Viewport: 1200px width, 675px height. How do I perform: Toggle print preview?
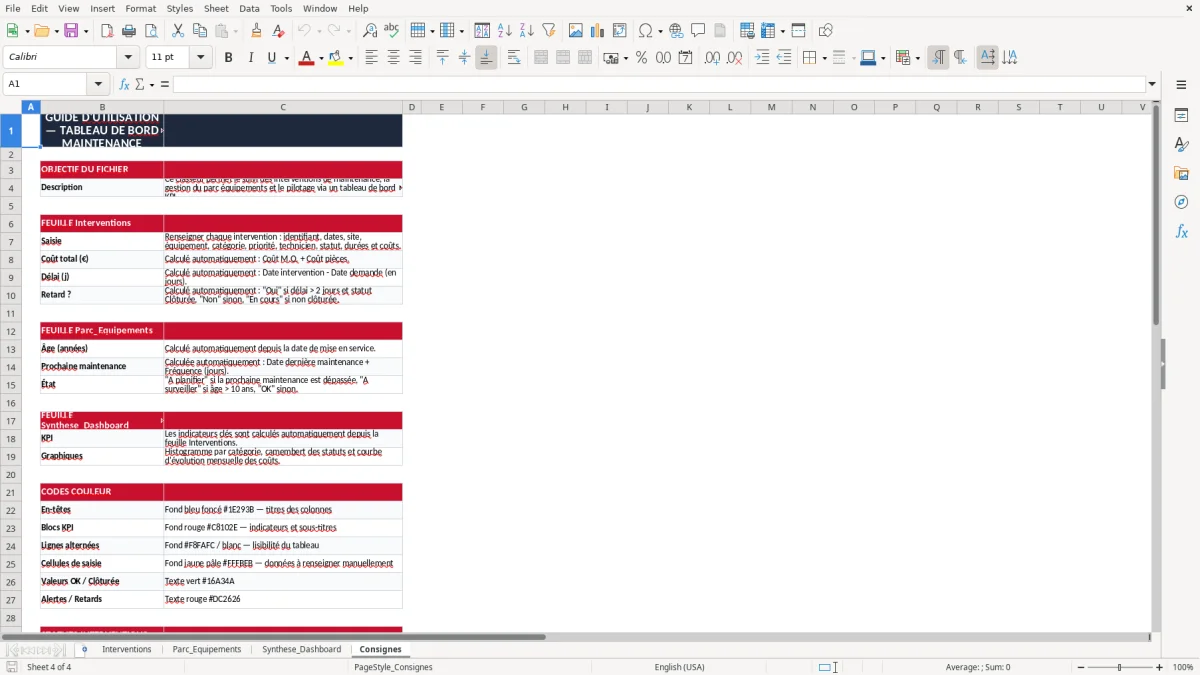pos(150,31)
